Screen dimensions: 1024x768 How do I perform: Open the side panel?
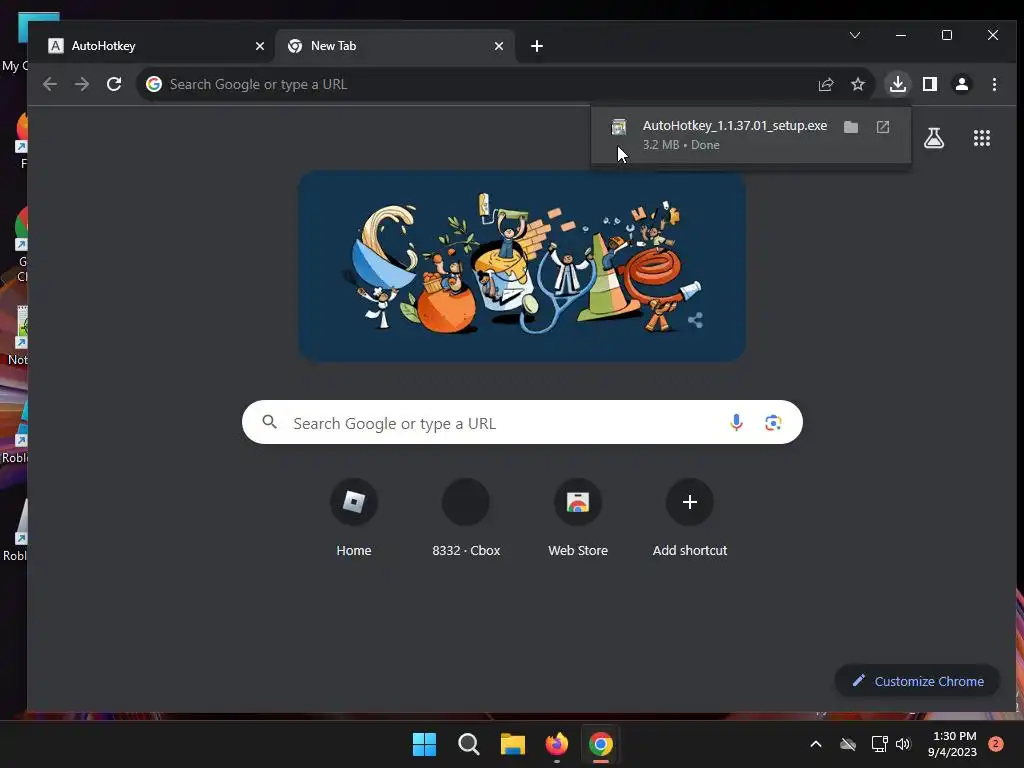pyautogui.click(x=929, y=84)
